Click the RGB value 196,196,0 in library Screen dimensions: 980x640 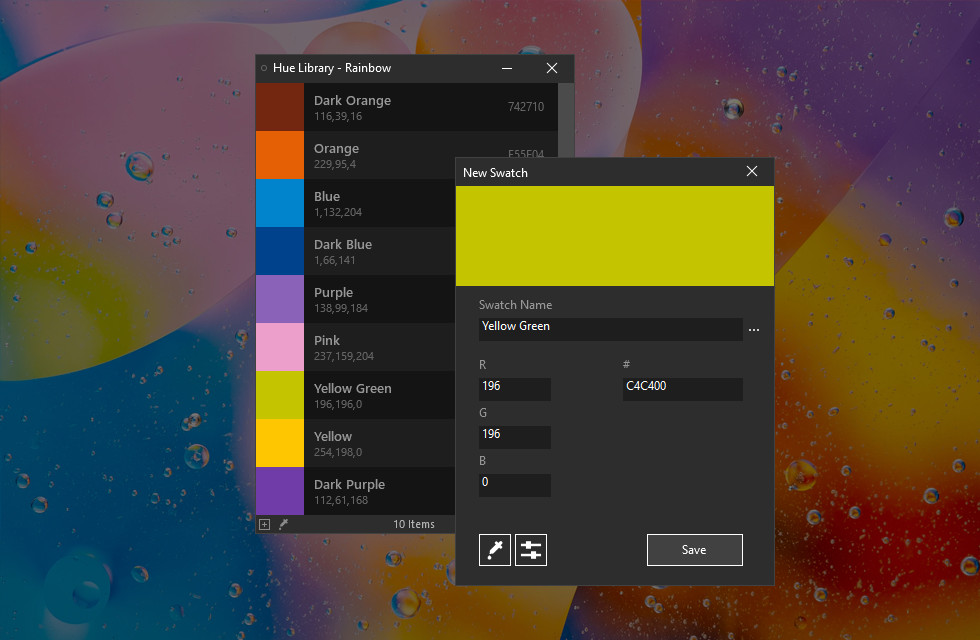coord(338,404)
